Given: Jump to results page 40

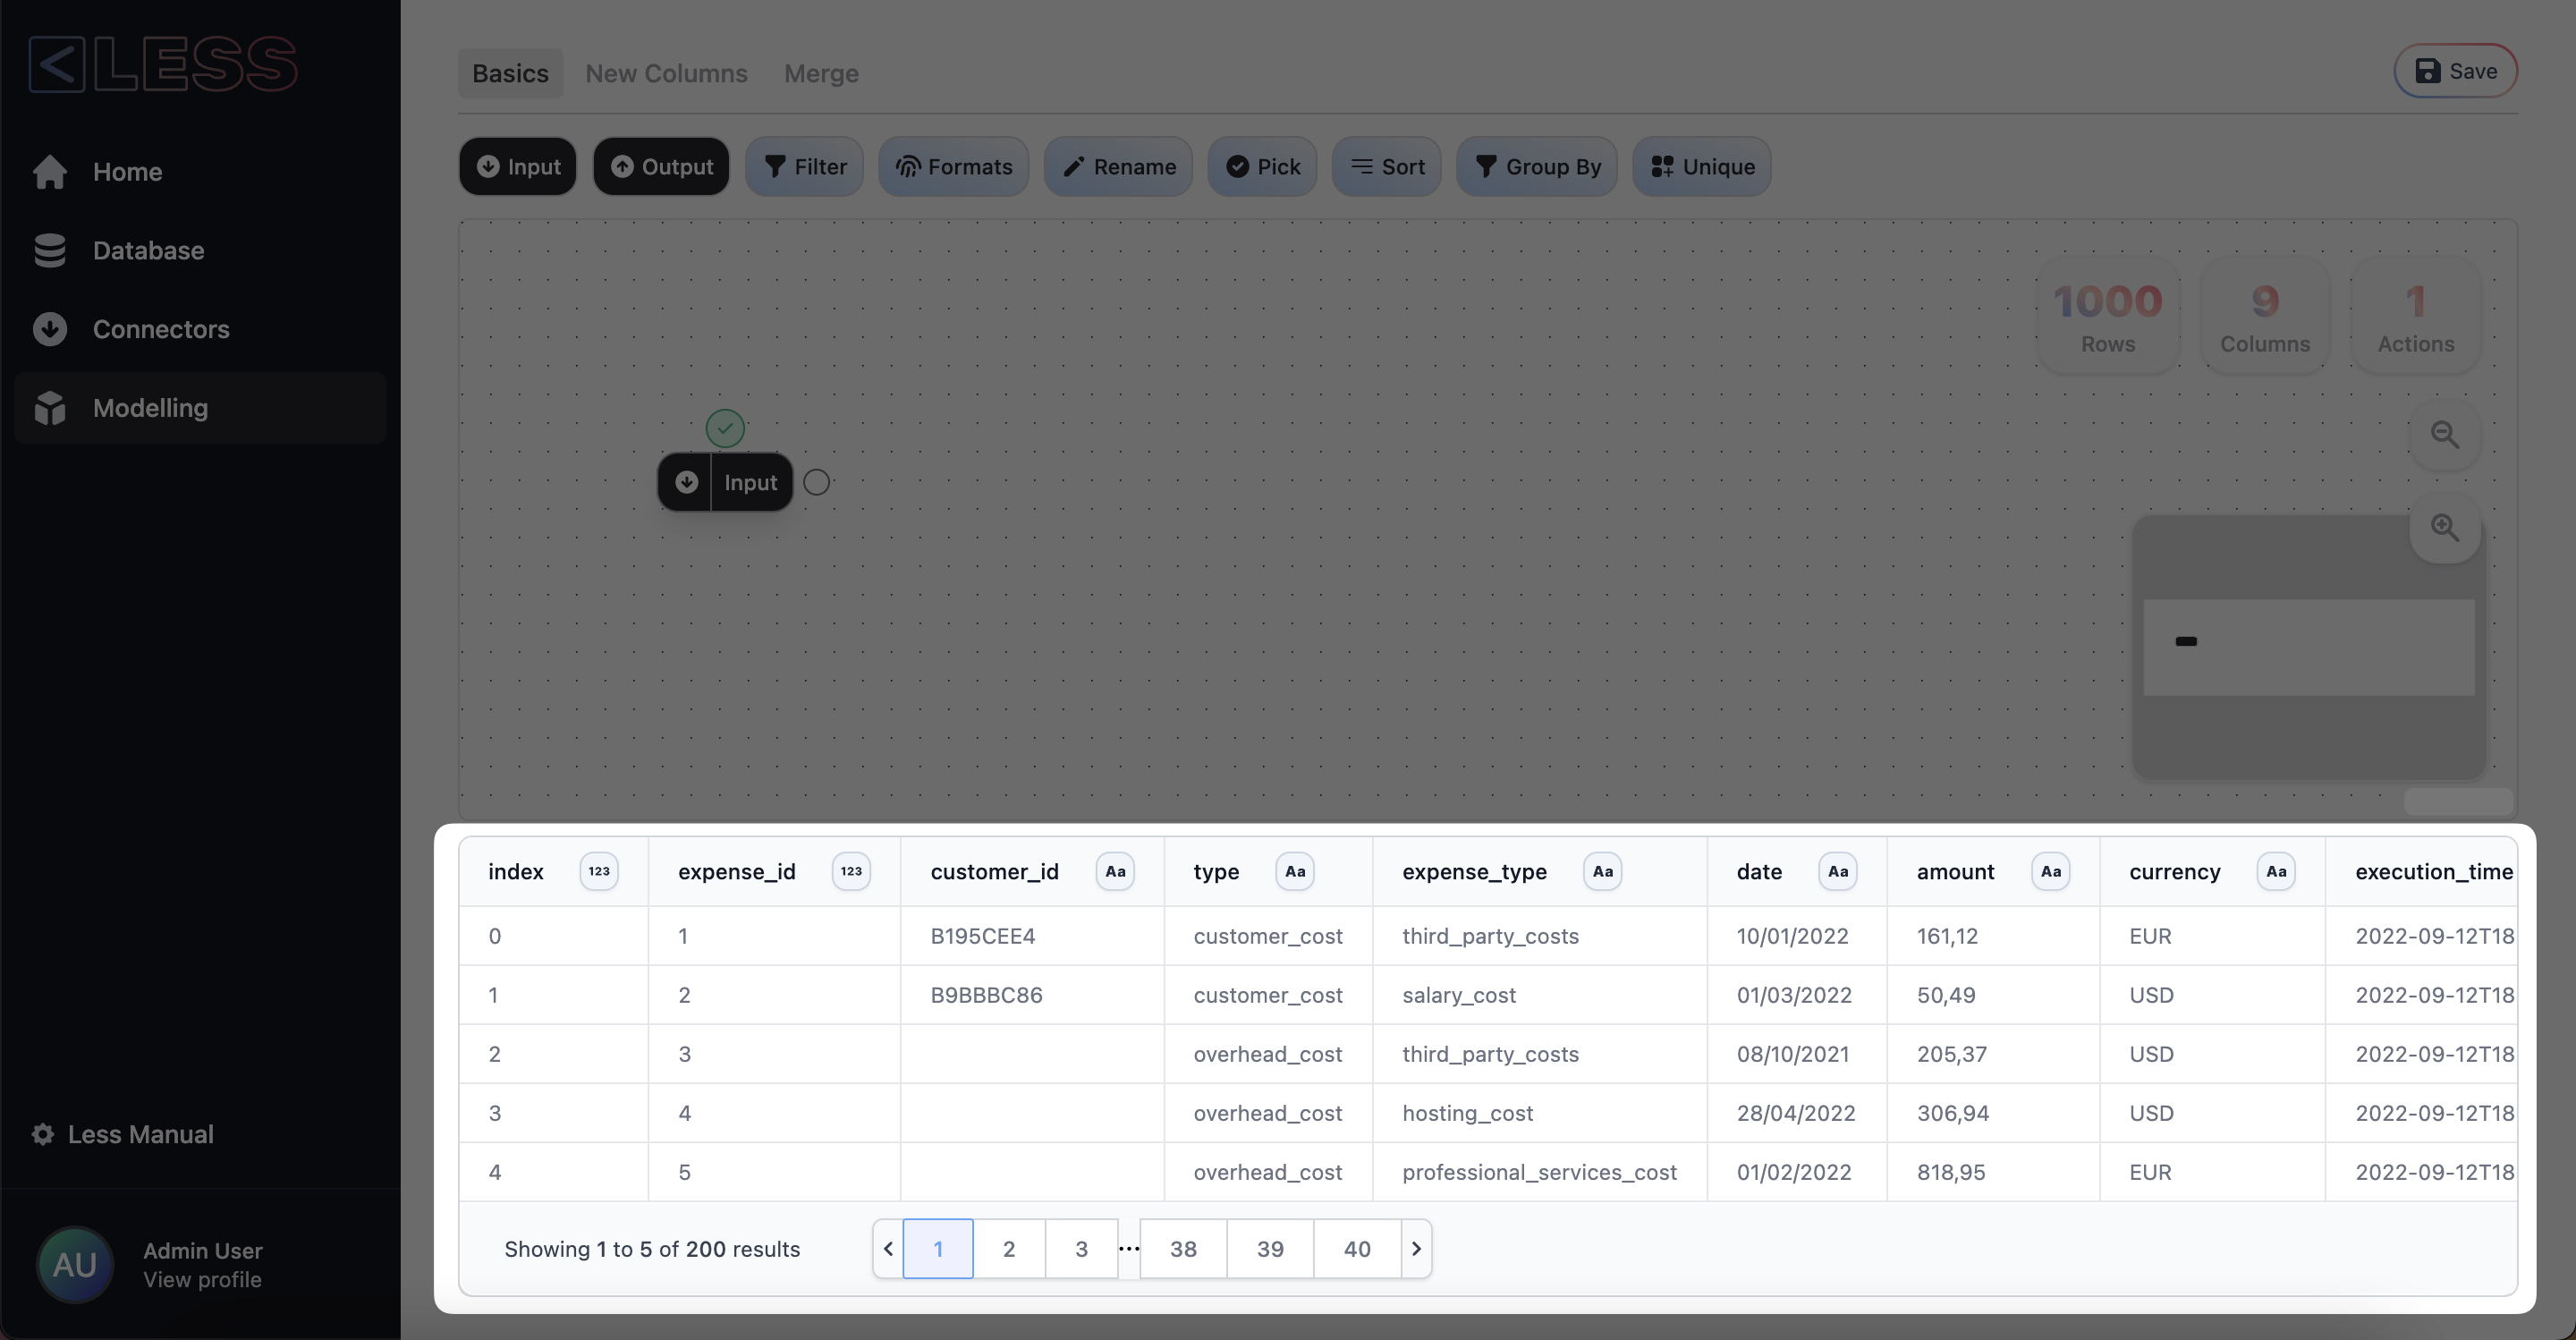Looking at the screenshot, I should coord(1356,1248).
